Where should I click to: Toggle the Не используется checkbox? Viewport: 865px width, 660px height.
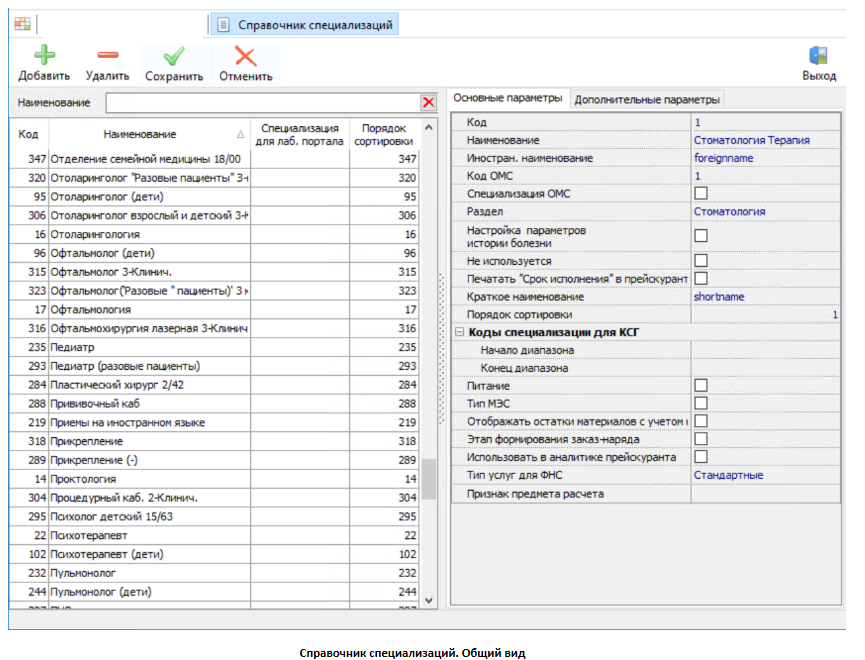(701, 261)
